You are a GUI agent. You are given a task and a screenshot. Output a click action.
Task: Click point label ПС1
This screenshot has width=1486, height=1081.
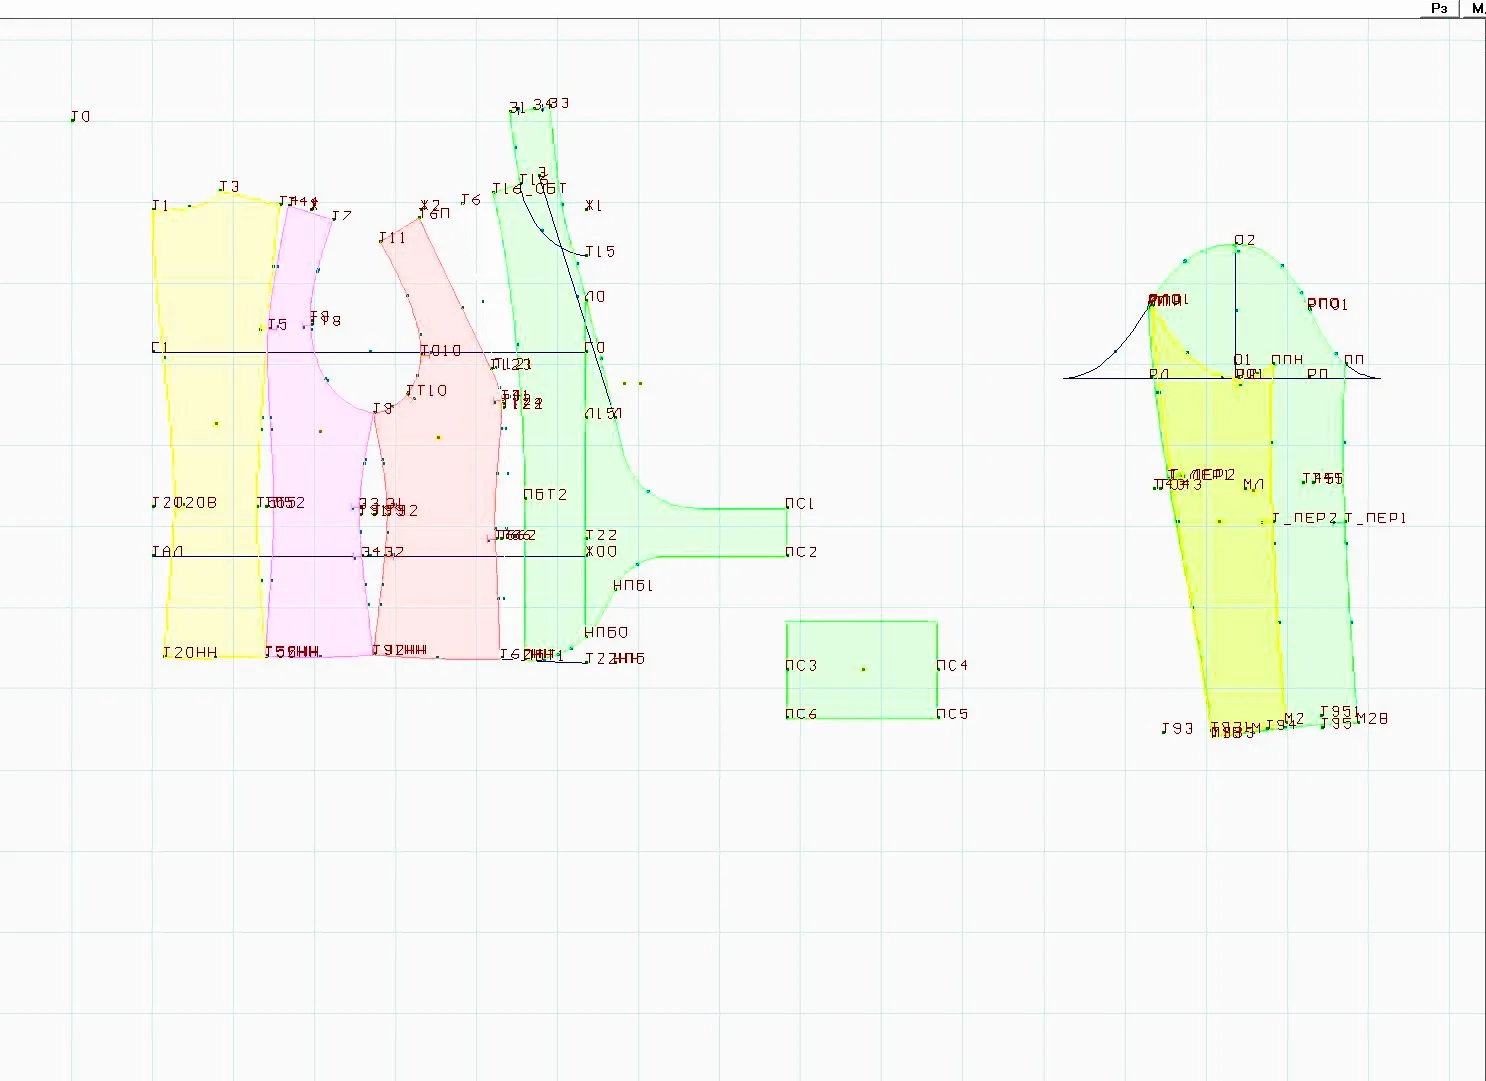800,504
